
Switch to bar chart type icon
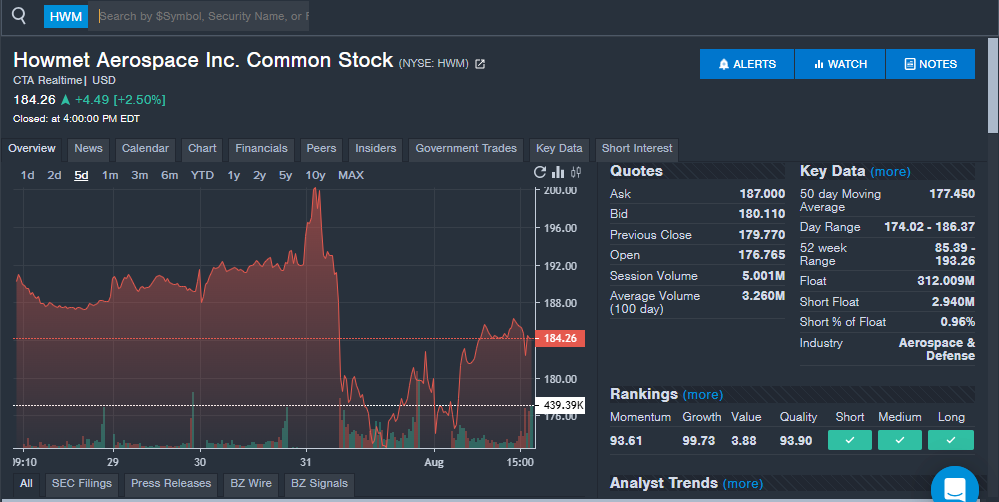pyautogui.click(x=558, y=172)
